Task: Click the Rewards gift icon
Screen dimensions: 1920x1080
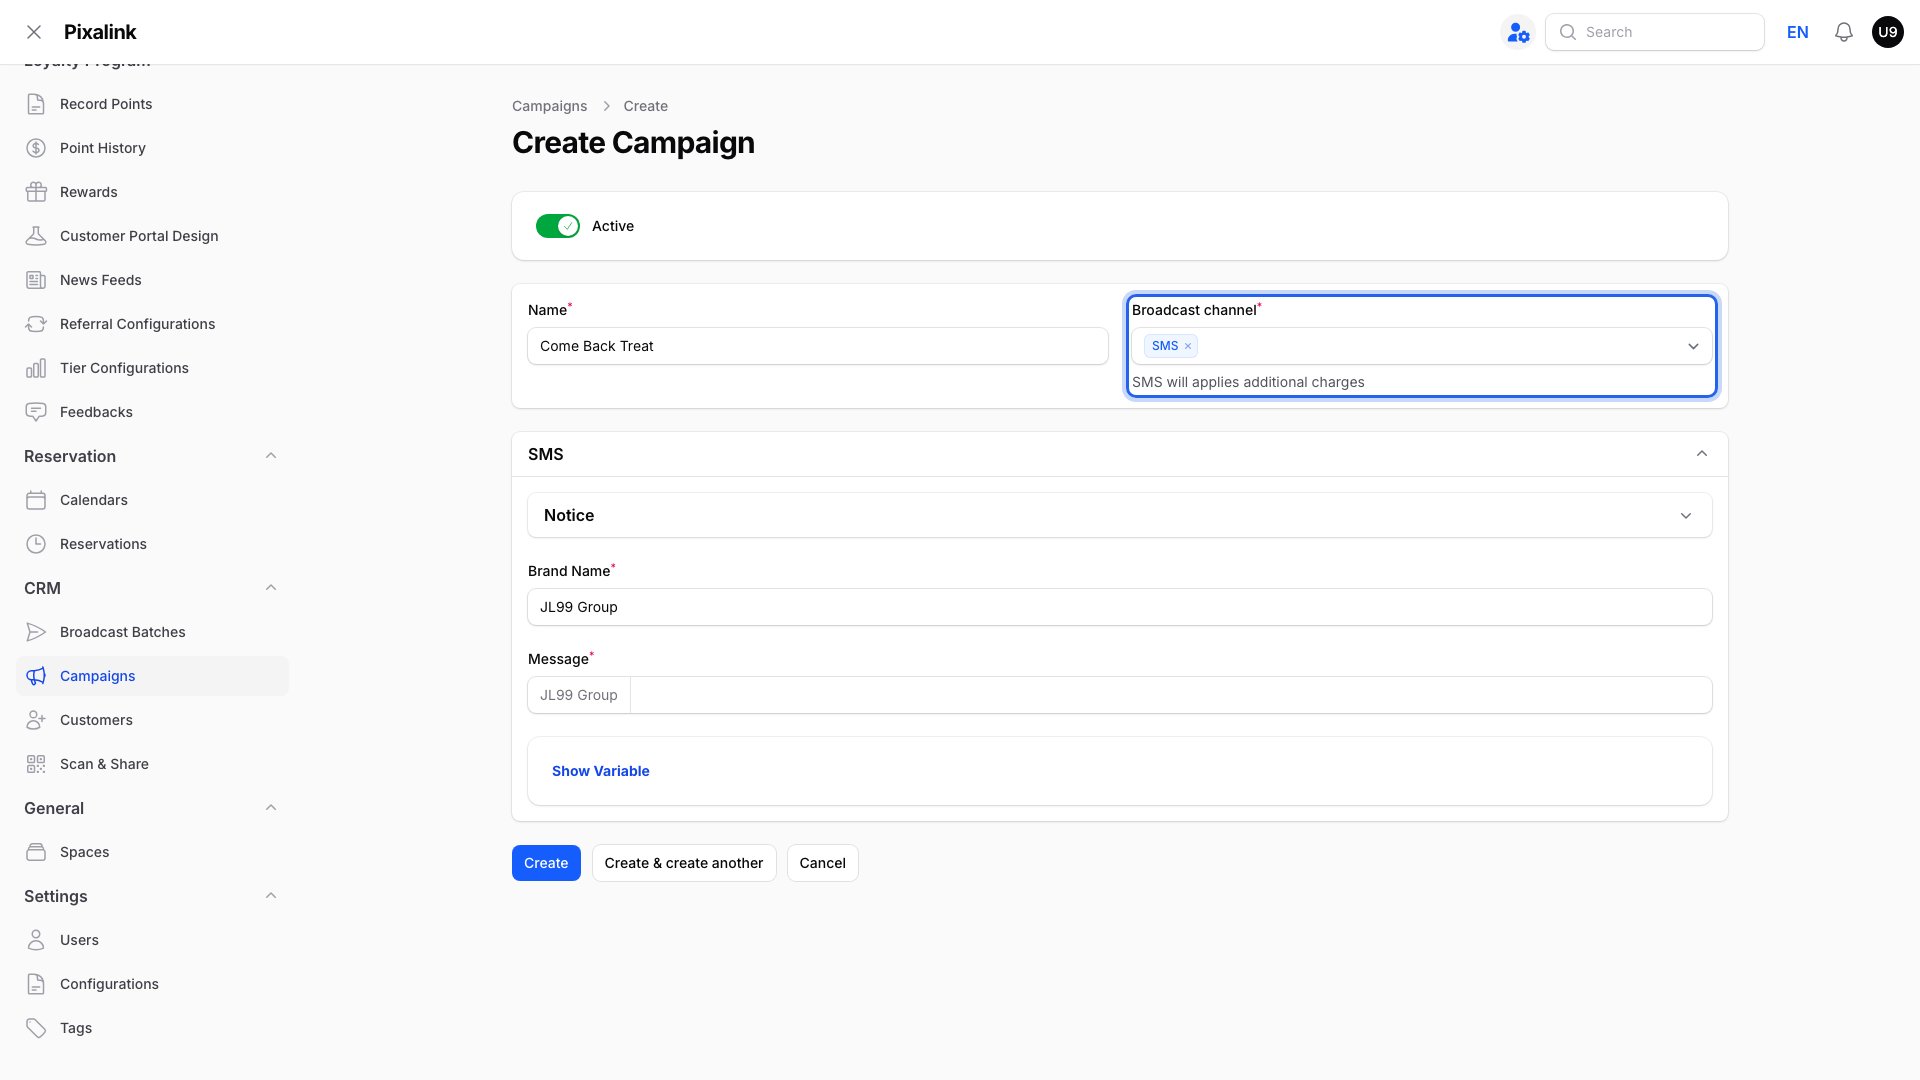Action: 36,192
